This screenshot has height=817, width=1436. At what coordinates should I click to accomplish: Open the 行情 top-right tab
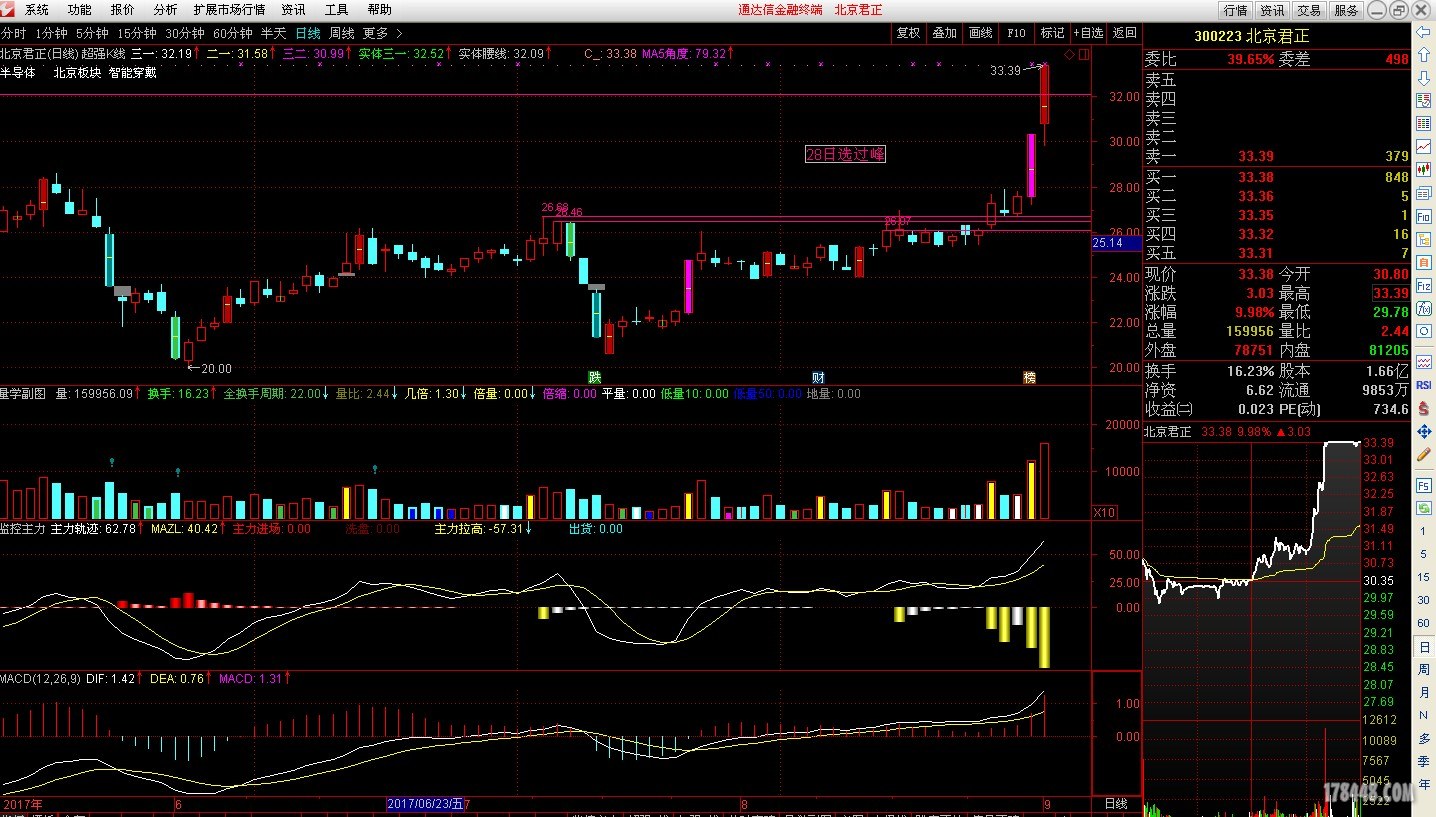click(1236, 10)
